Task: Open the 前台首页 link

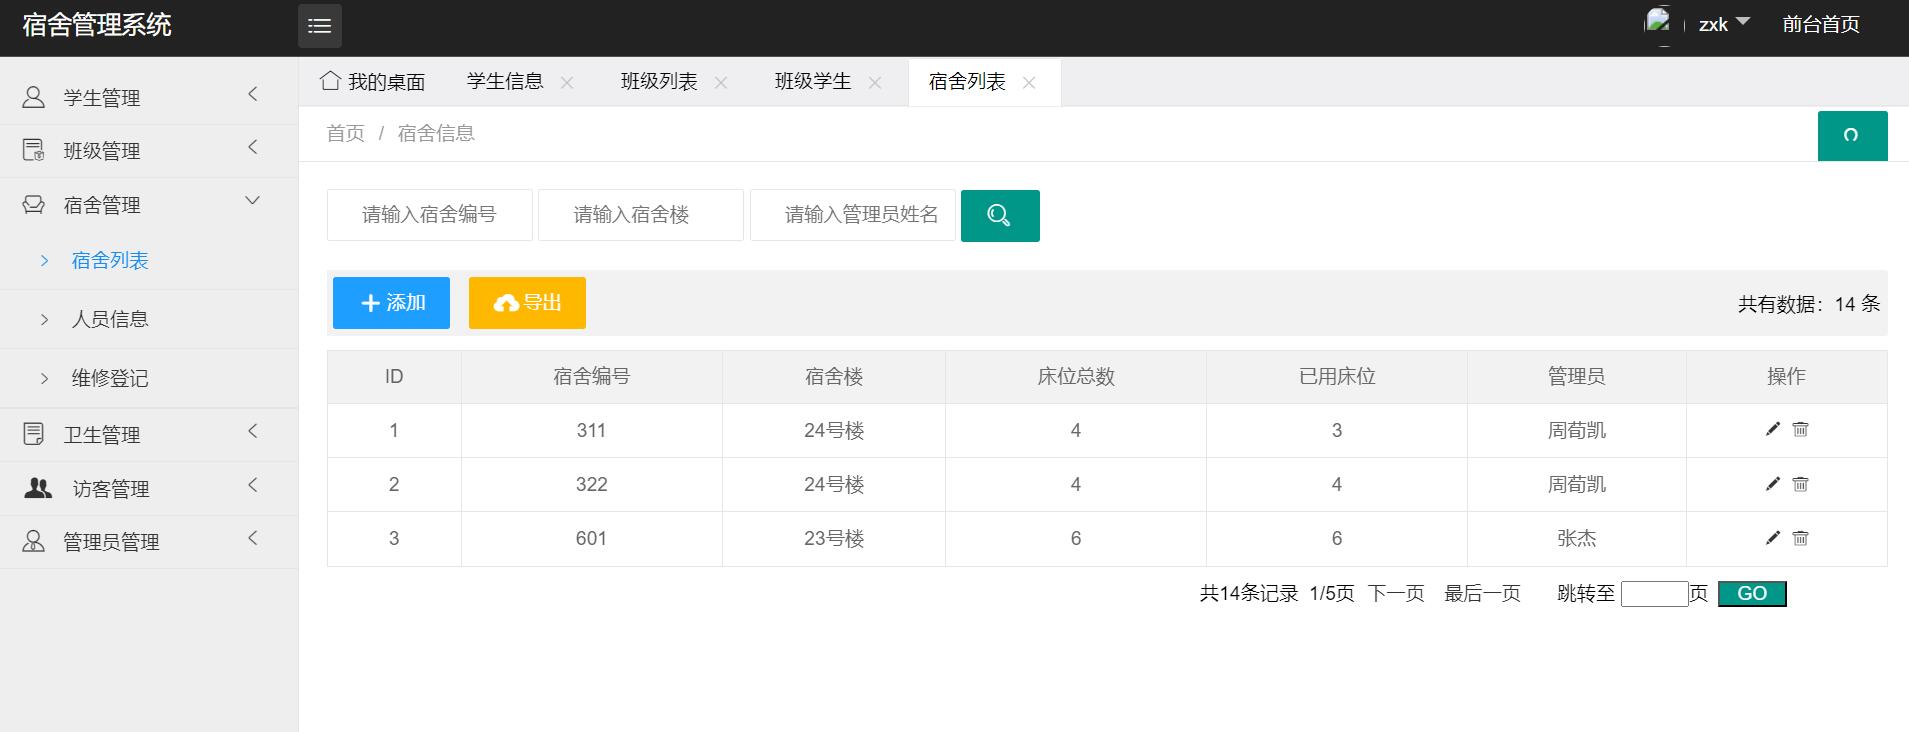Action: click(x=1821, y=25)
